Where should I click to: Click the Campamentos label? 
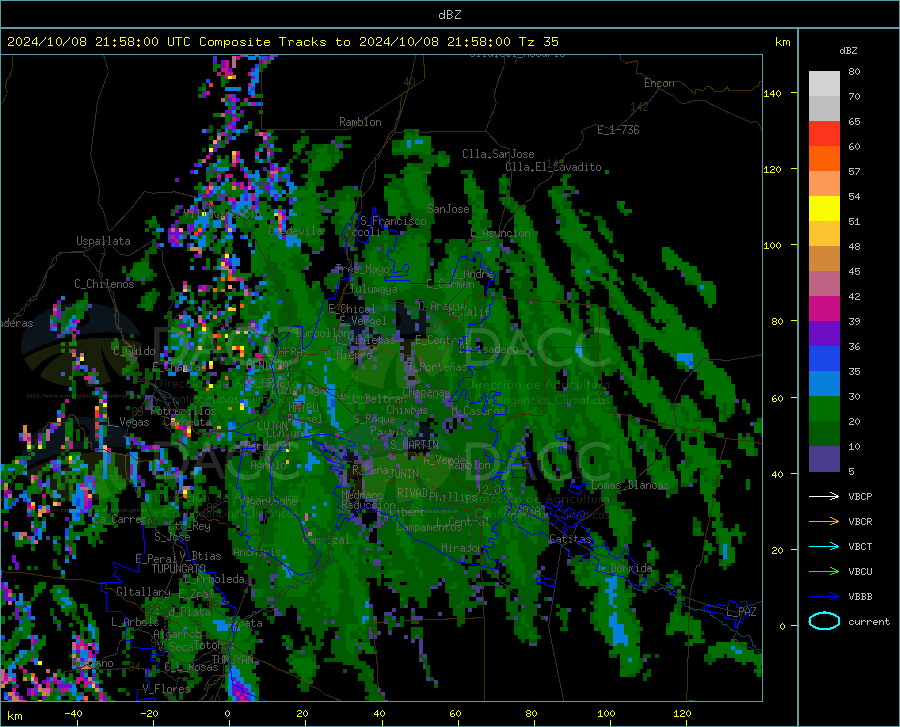429,527
